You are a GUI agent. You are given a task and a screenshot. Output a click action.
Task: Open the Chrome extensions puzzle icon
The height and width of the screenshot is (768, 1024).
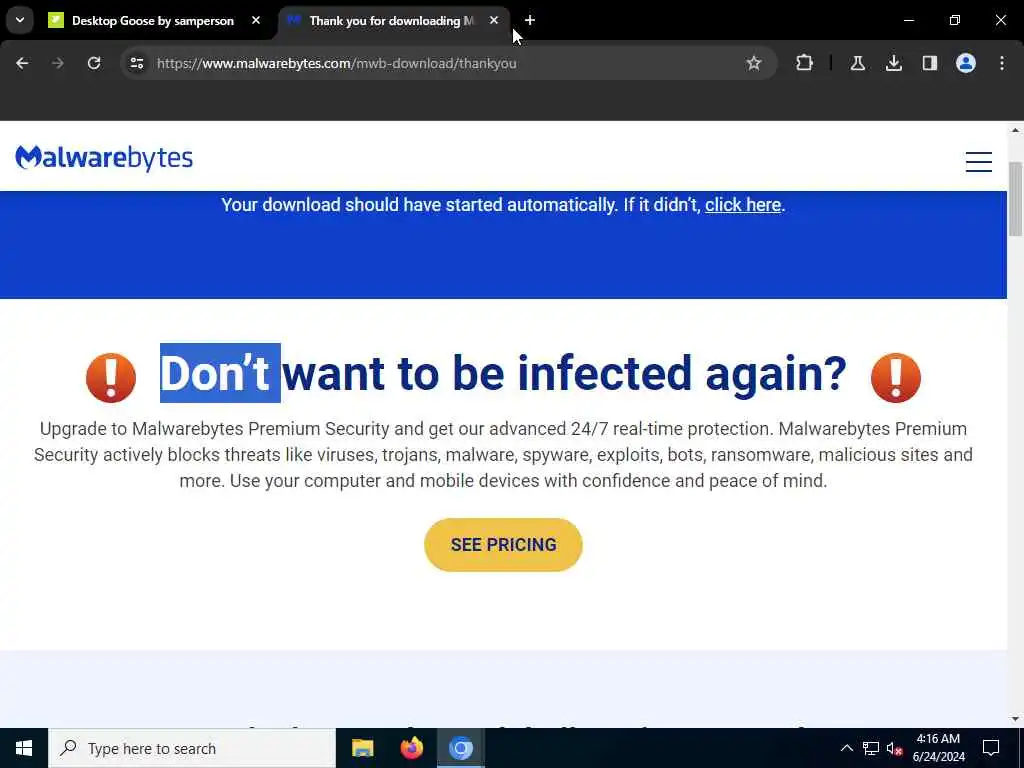804,63
